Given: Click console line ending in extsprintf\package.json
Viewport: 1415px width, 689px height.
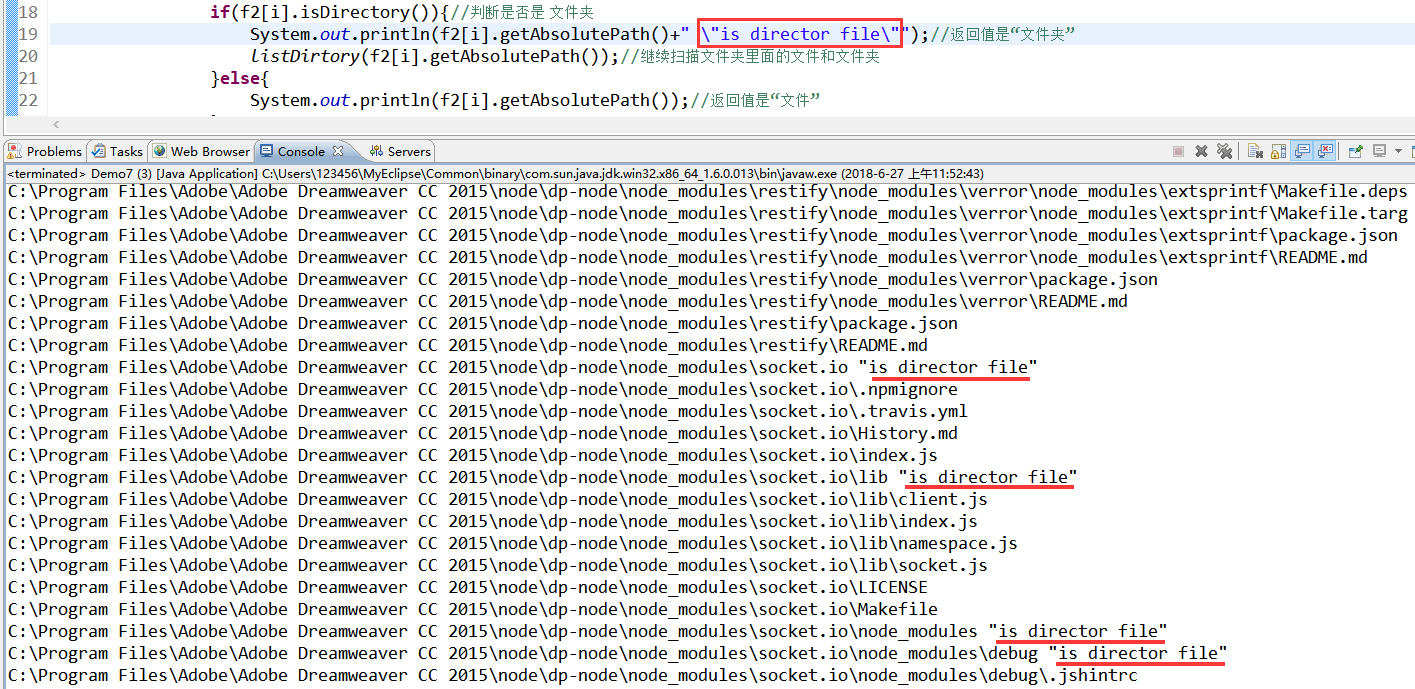Looking at the screenshot, I should (x=702, y=235).
